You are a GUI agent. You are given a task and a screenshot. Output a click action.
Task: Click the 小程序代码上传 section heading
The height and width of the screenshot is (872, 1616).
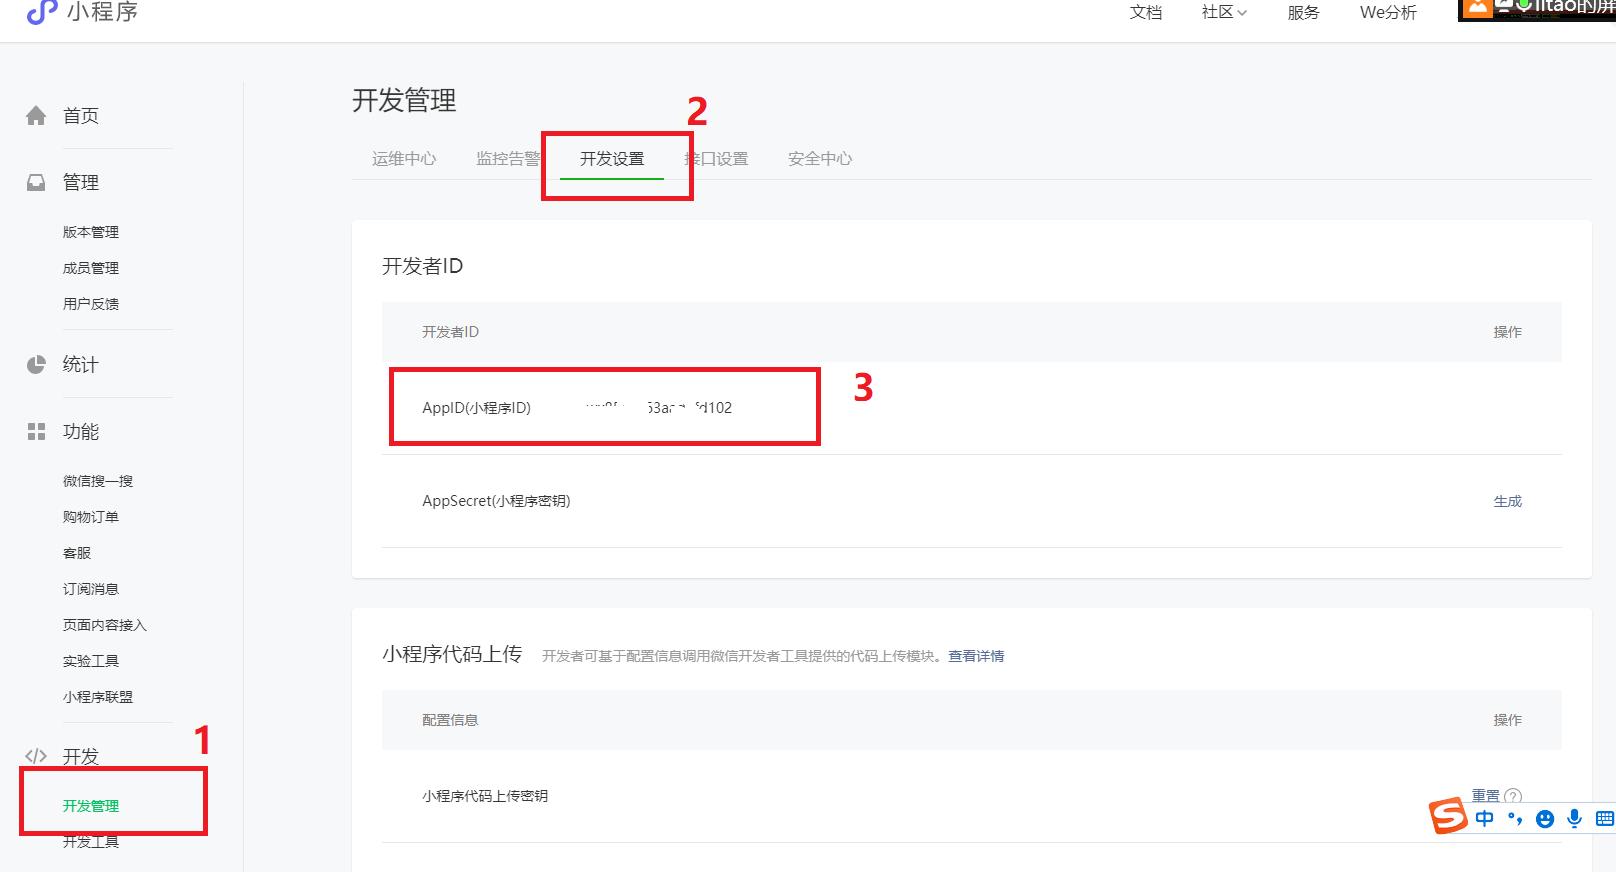[452, 654]
